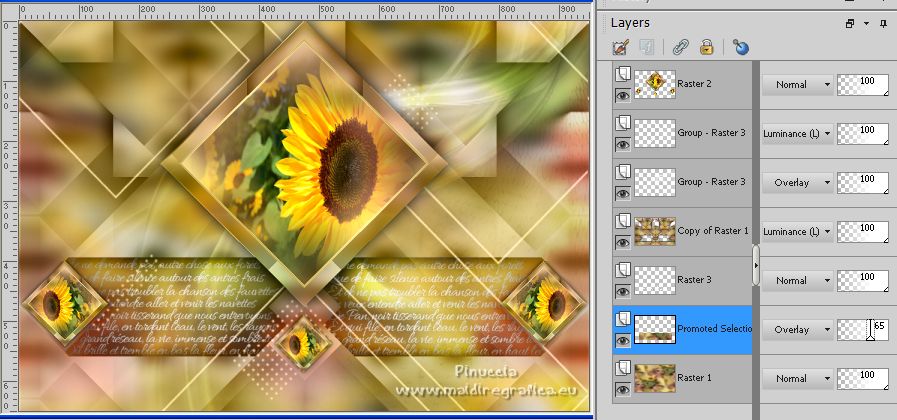Click the New Raster Layer paintbrush icon
This screenshot has height=420, width=897.
(621, 47)
